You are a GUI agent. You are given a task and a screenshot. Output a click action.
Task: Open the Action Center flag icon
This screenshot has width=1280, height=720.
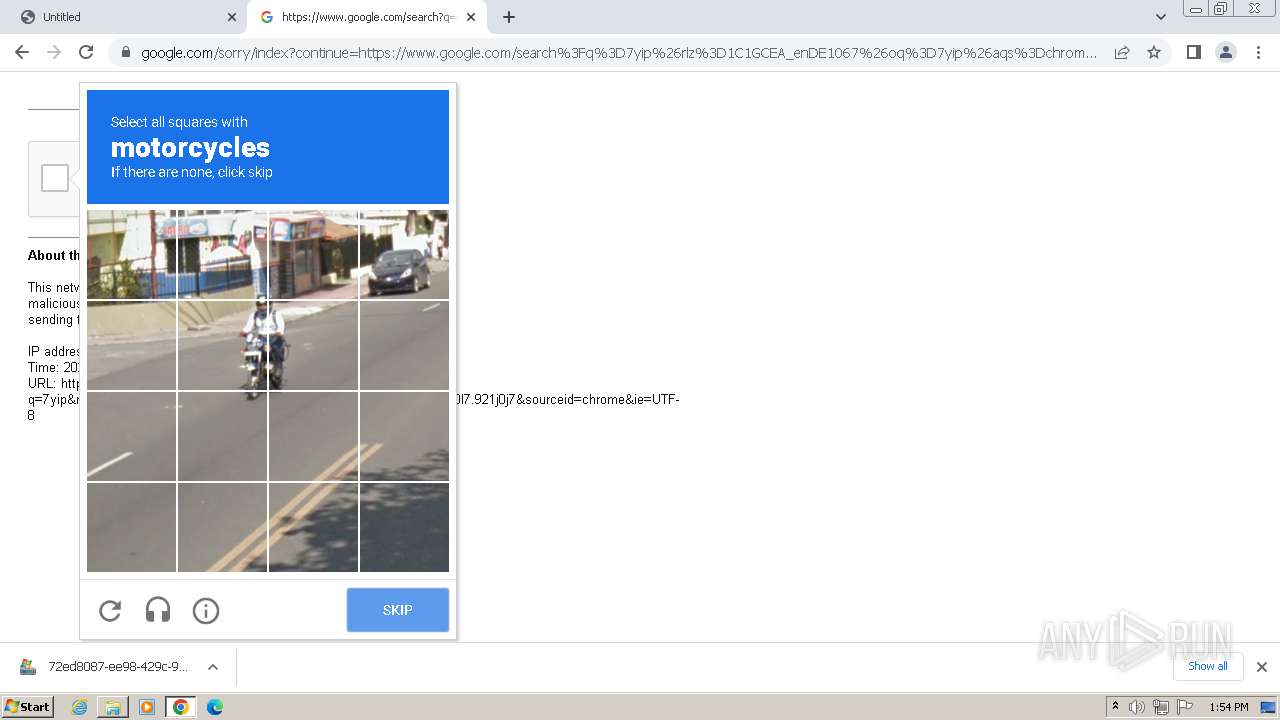[1184, 707]
